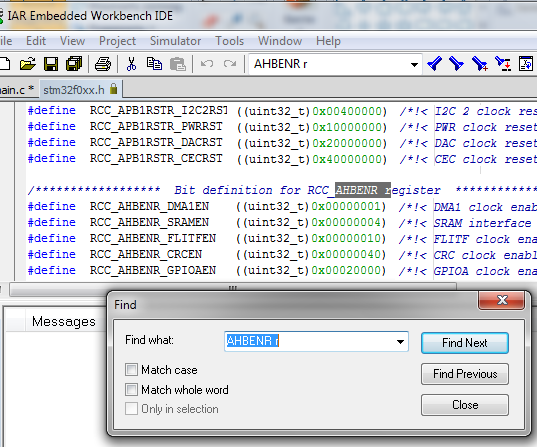Open the View menu
The width and height of the screenshot is (538, 447).
(x=72, y=41)
